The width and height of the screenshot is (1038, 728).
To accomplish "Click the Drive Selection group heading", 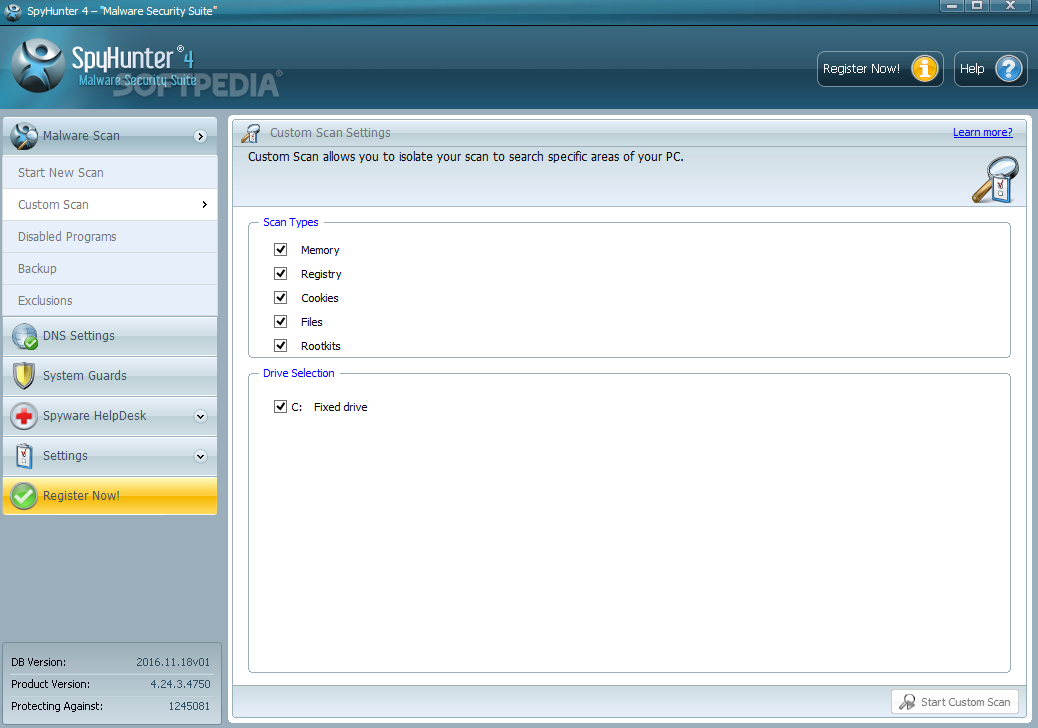I will pos(299,373).
